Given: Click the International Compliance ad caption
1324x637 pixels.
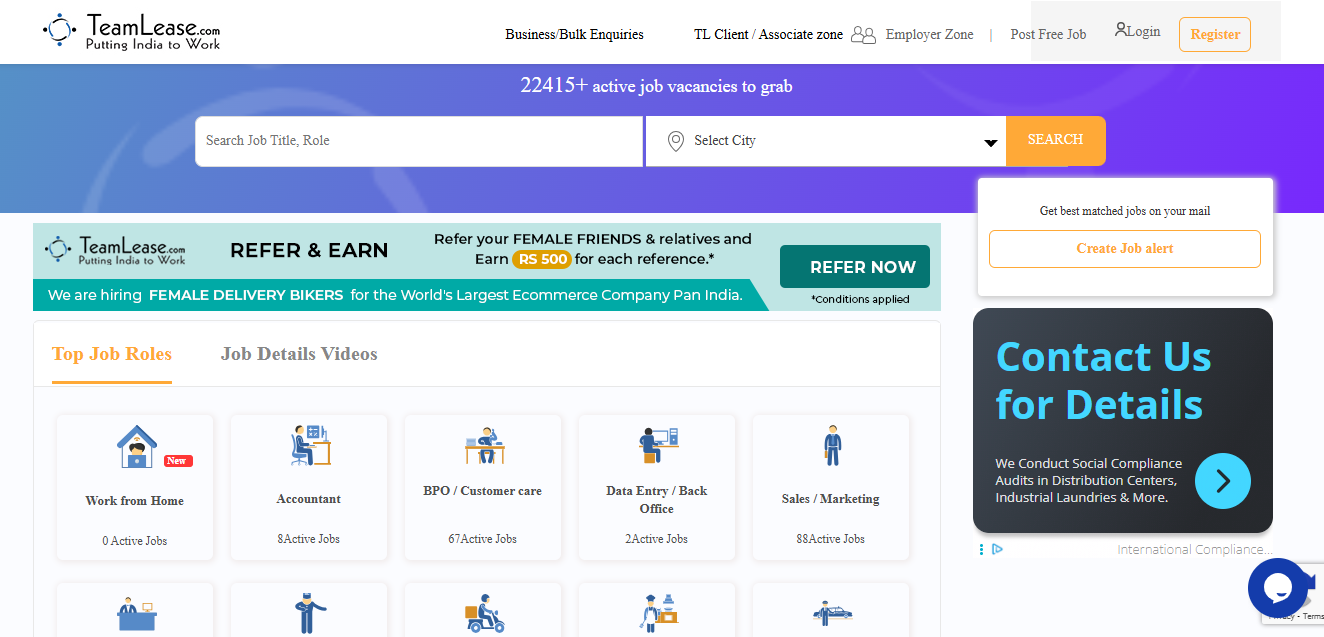Looking at the screenshot, I should [x=1195, y=549].
